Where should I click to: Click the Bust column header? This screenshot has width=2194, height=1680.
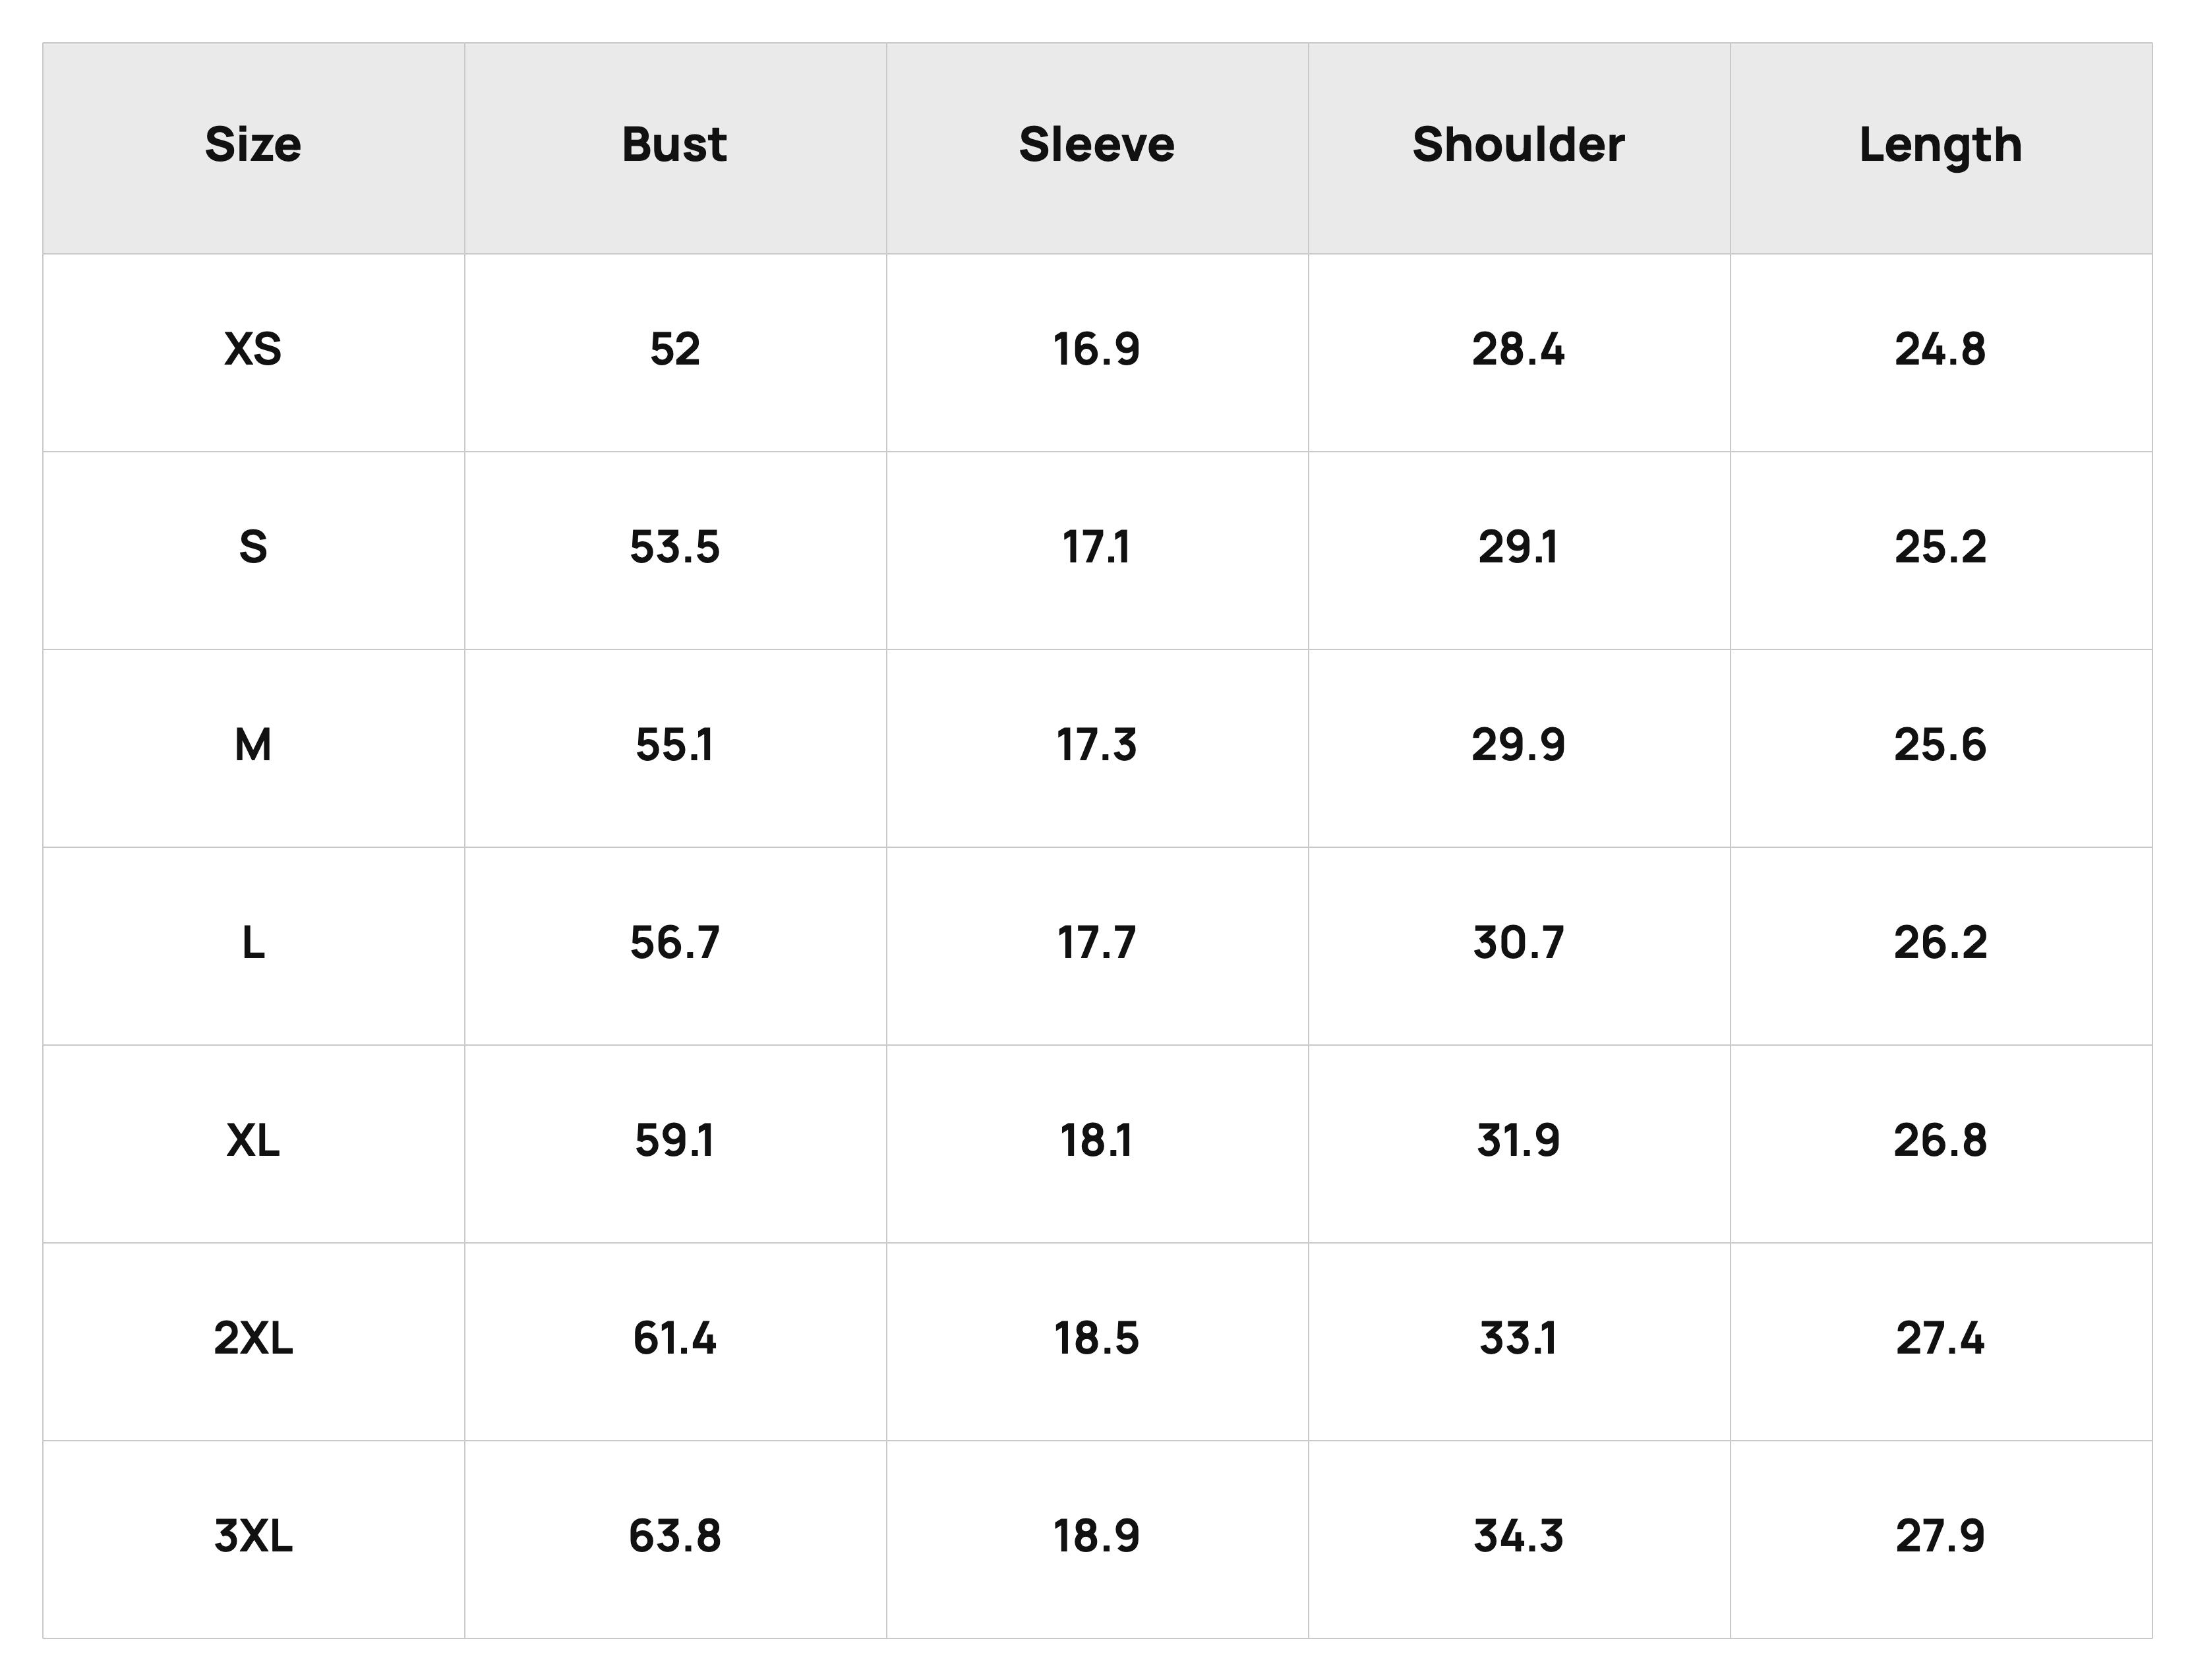coord(674,145)
